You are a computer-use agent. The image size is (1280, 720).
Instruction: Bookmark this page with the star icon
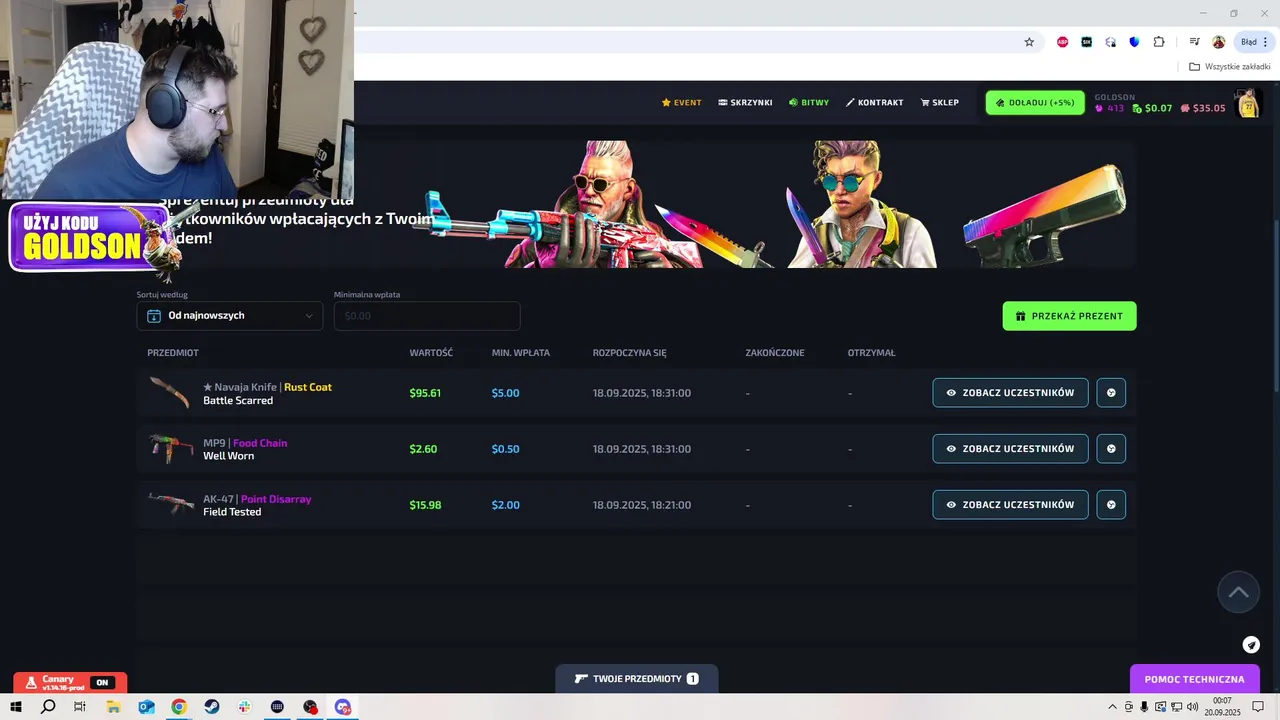tap(1029, 42)
